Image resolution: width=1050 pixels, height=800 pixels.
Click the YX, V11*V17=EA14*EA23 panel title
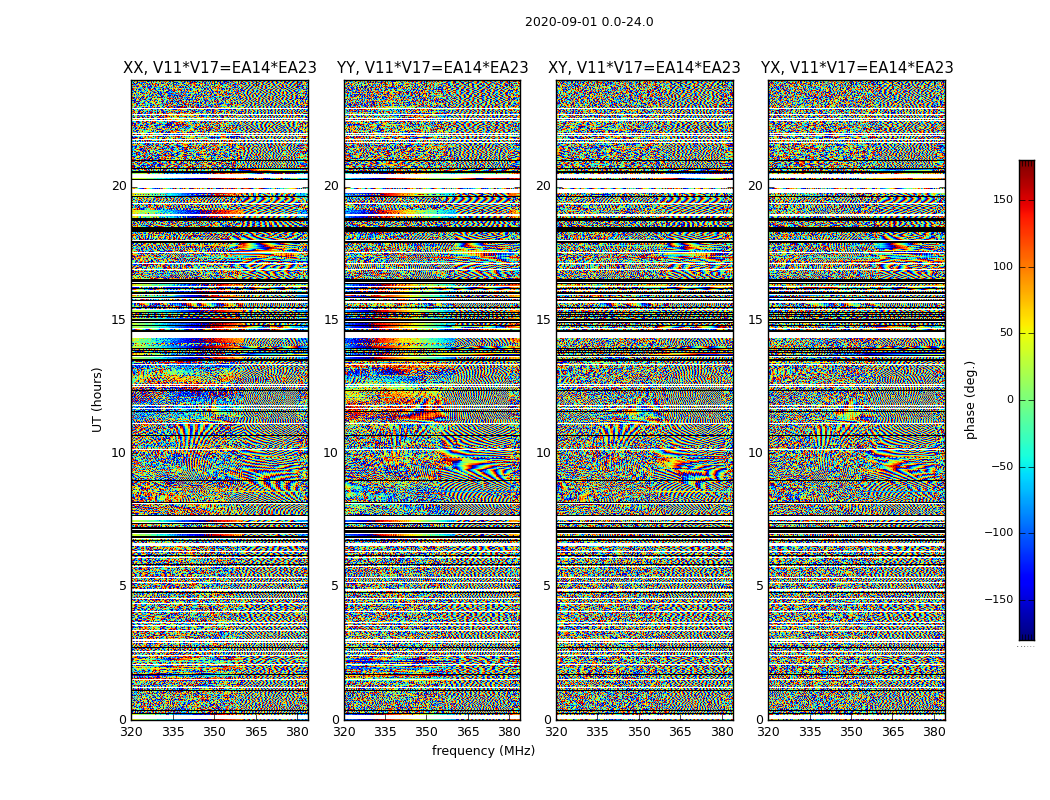857,68
